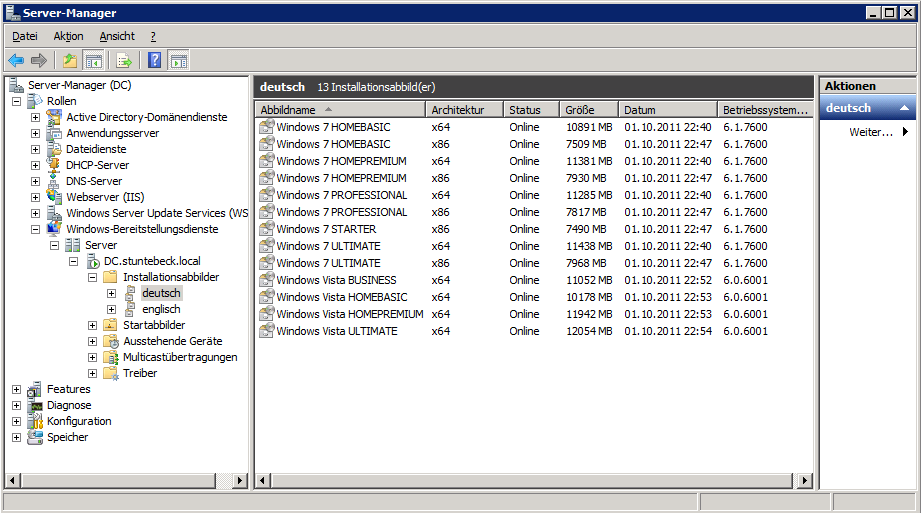Sort list by Größe column header
Image resolution: width=921 pixels, height=513 pixels.
[x=588, y=110]
